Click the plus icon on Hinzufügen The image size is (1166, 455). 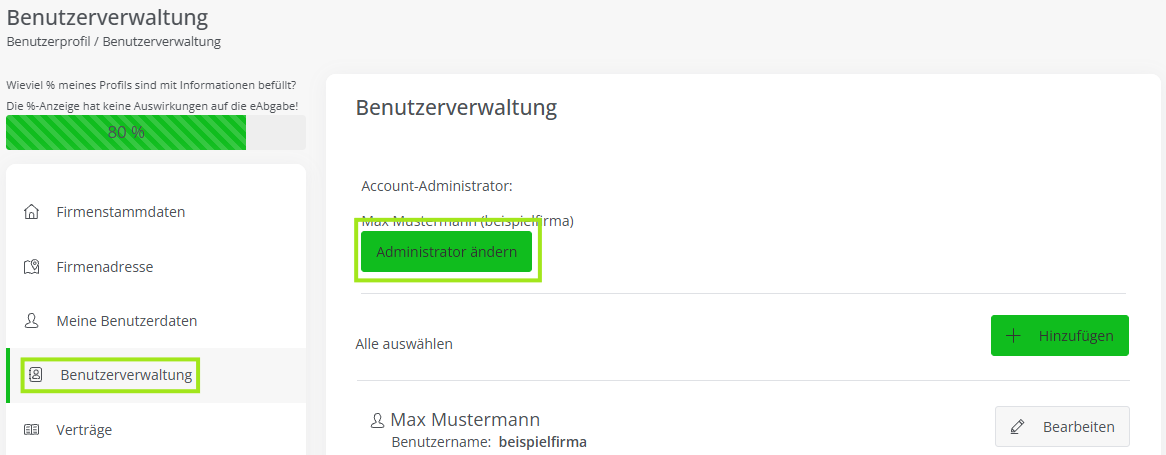(x=1013, y=336)
